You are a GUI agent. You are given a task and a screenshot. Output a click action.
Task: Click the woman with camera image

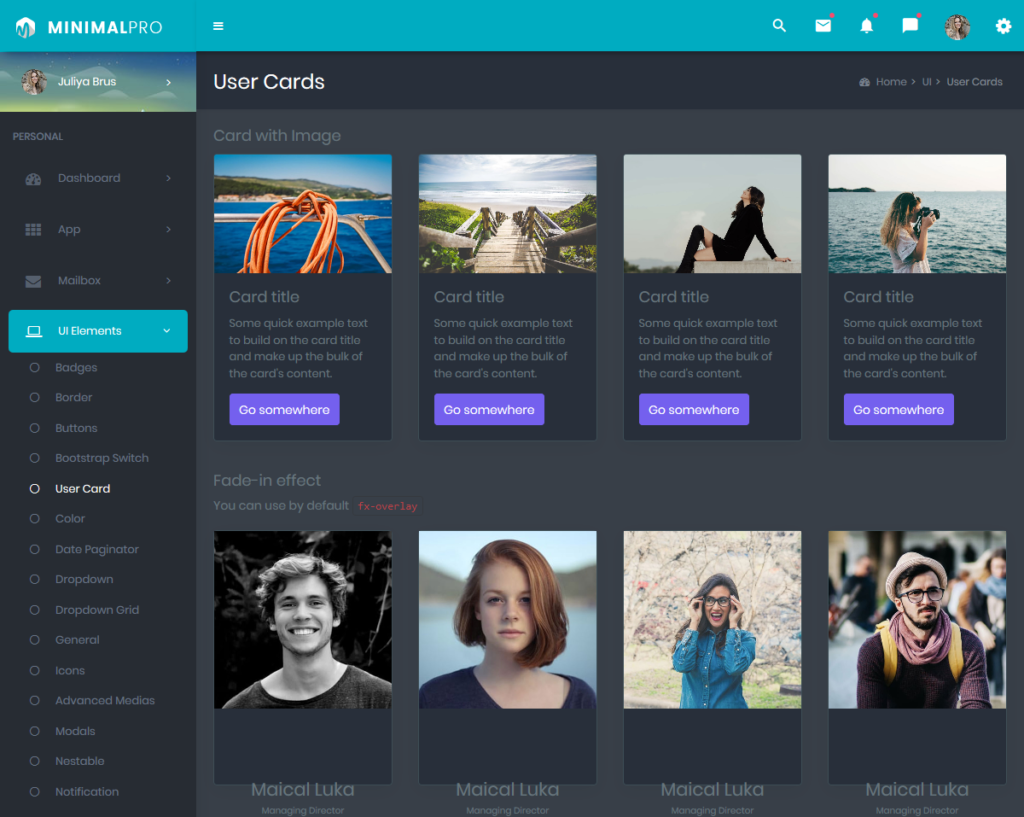coord(917,214)
